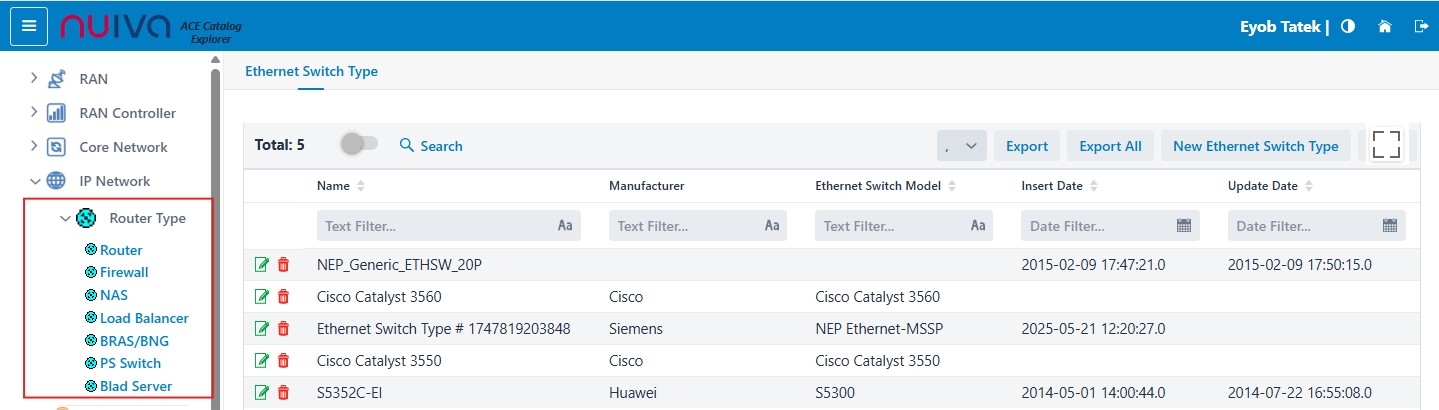The width and height of the screenshot is (1439, 410).
Task: Expand the RAN tree node
Action: pos(34,79)
